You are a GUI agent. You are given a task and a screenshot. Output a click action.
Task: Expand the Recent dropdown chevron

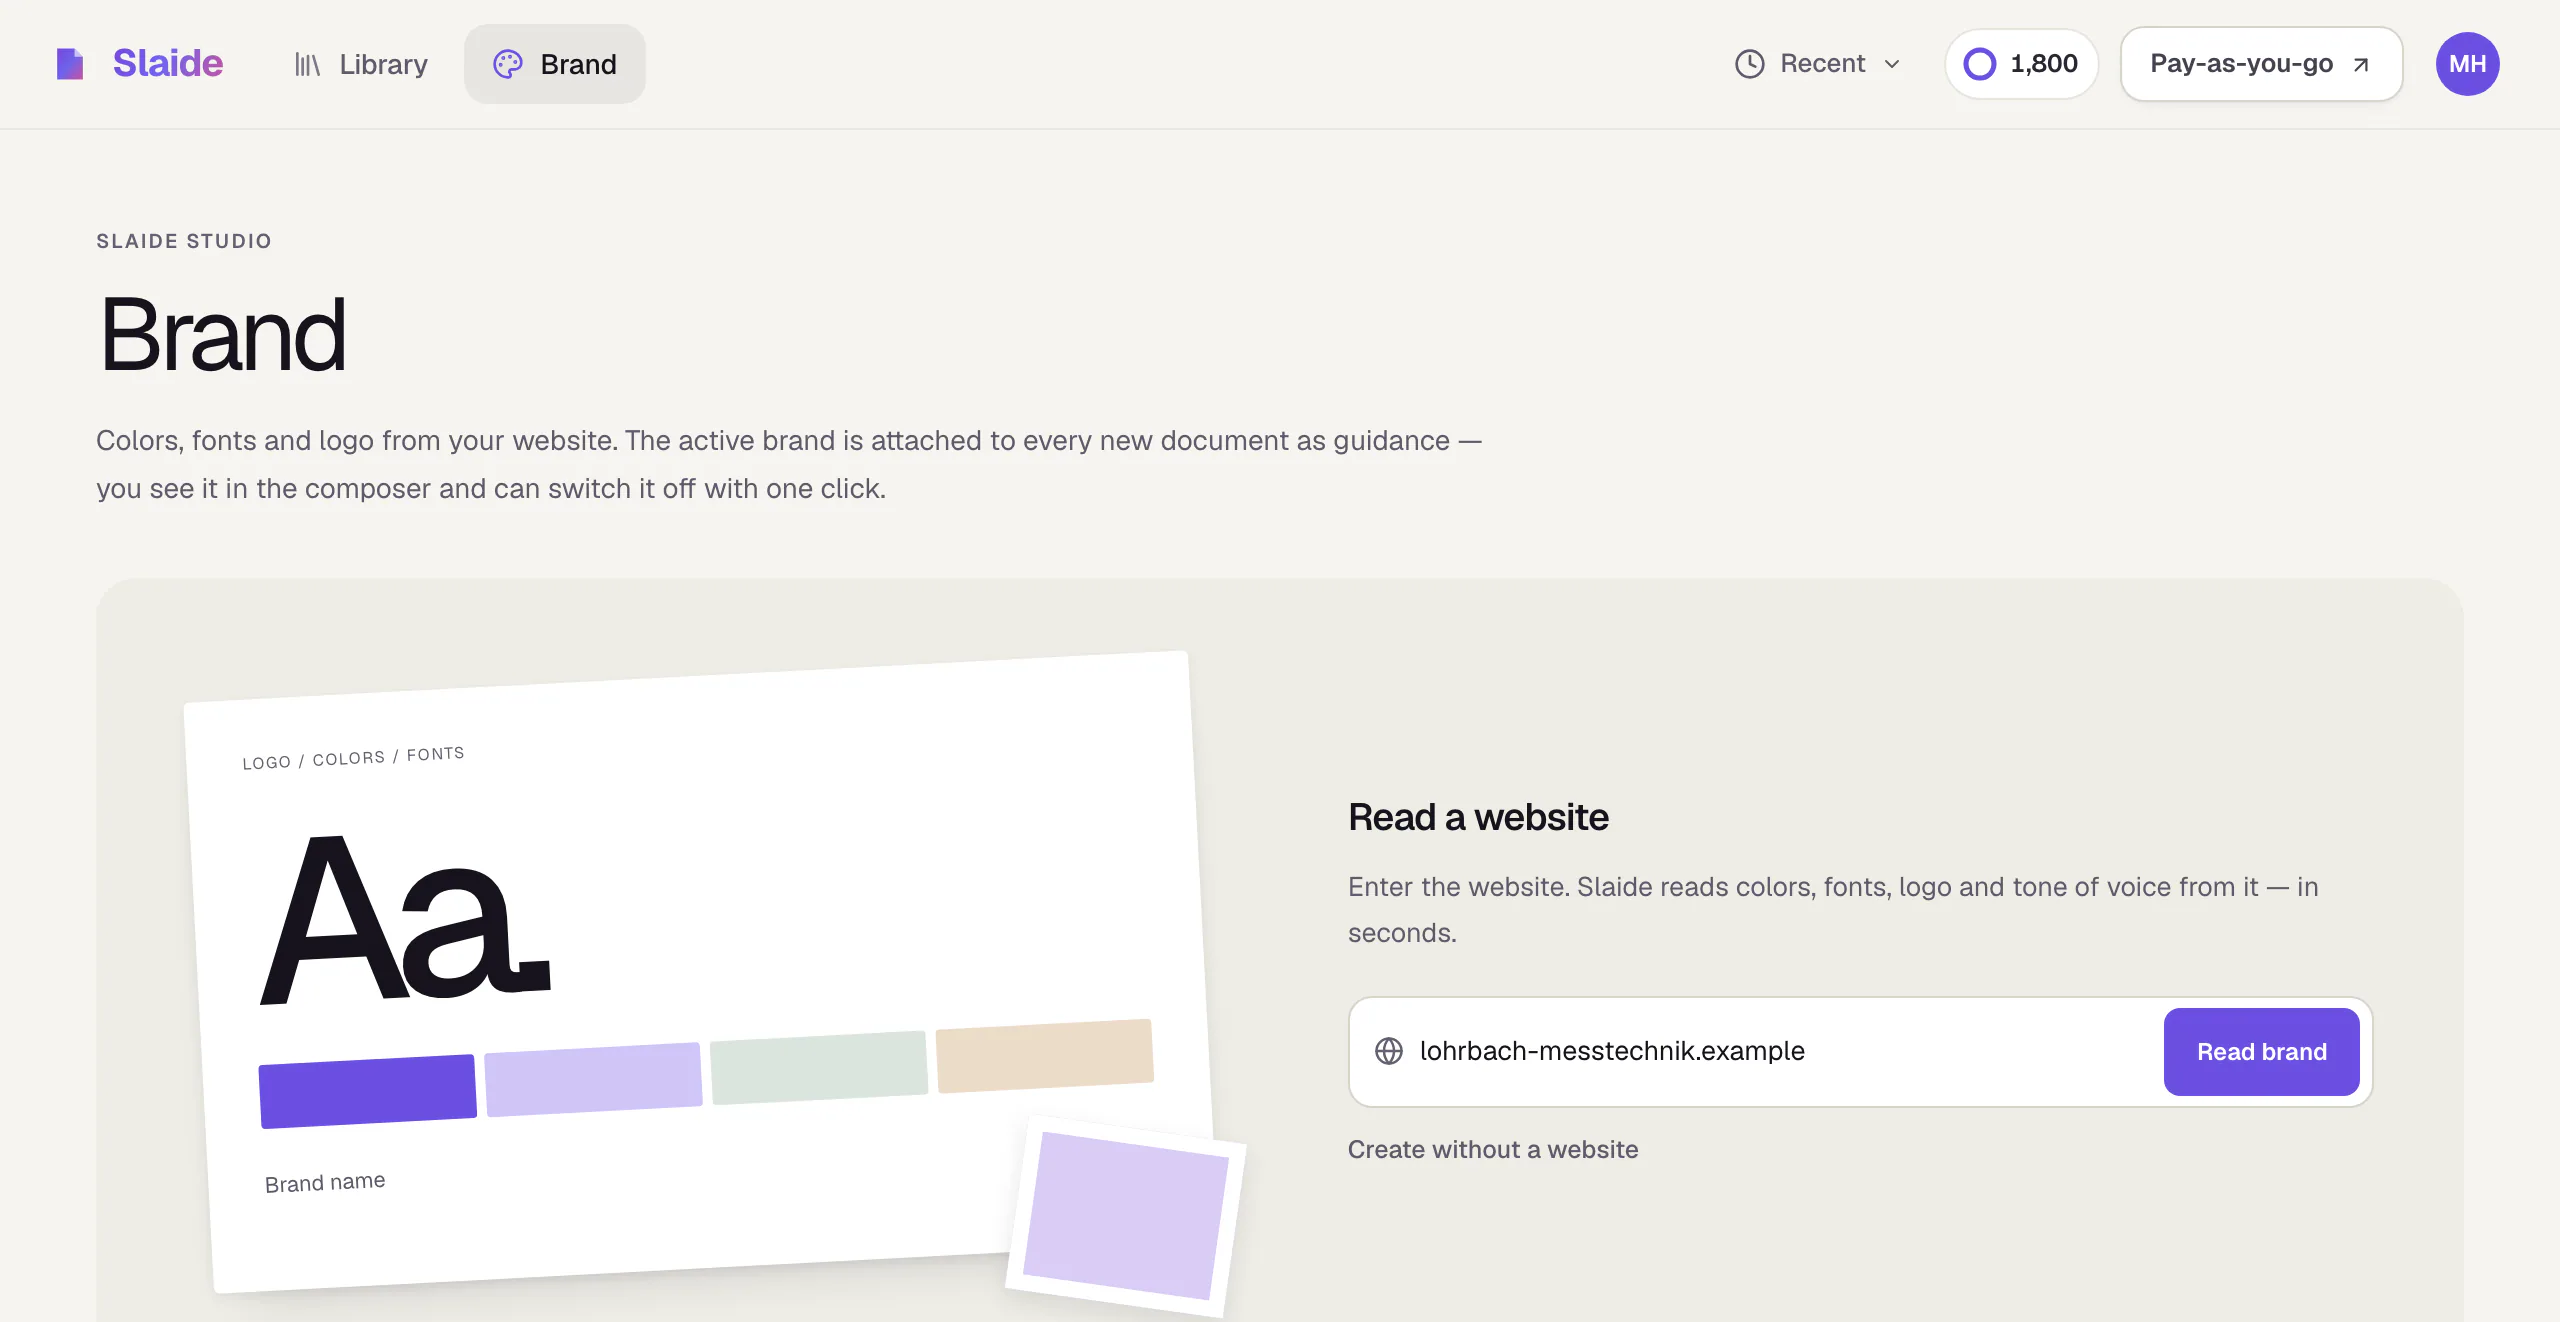coord(1892,64)
